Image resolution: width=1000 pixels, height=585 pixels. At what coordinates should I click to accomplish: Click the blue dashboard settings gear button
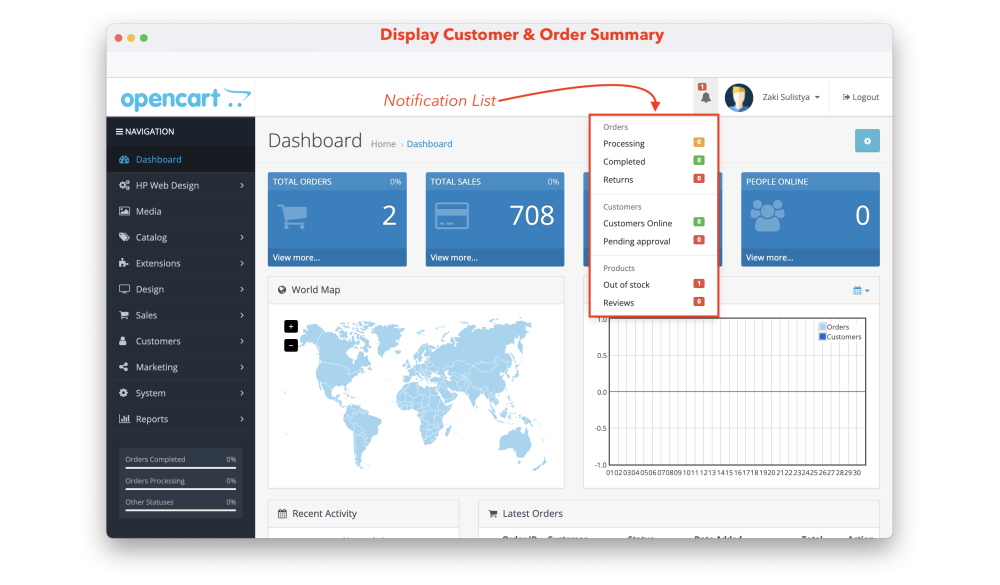pos(867,141)
